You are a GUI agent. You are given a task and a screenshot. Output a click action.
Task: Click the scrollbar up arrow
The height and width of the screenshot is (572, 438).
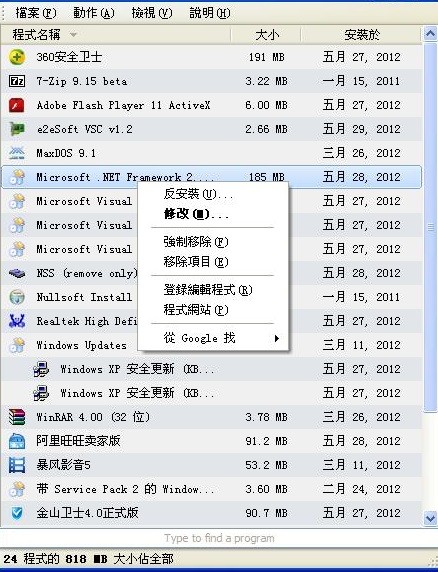click(x=430, y=34)
